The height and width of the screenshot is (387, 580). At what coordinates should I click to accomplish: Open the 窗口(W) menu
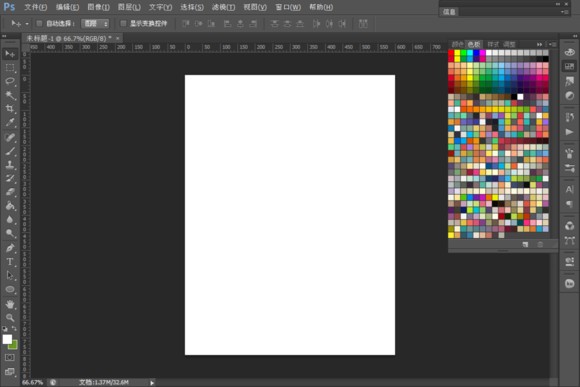coord(288,7)
